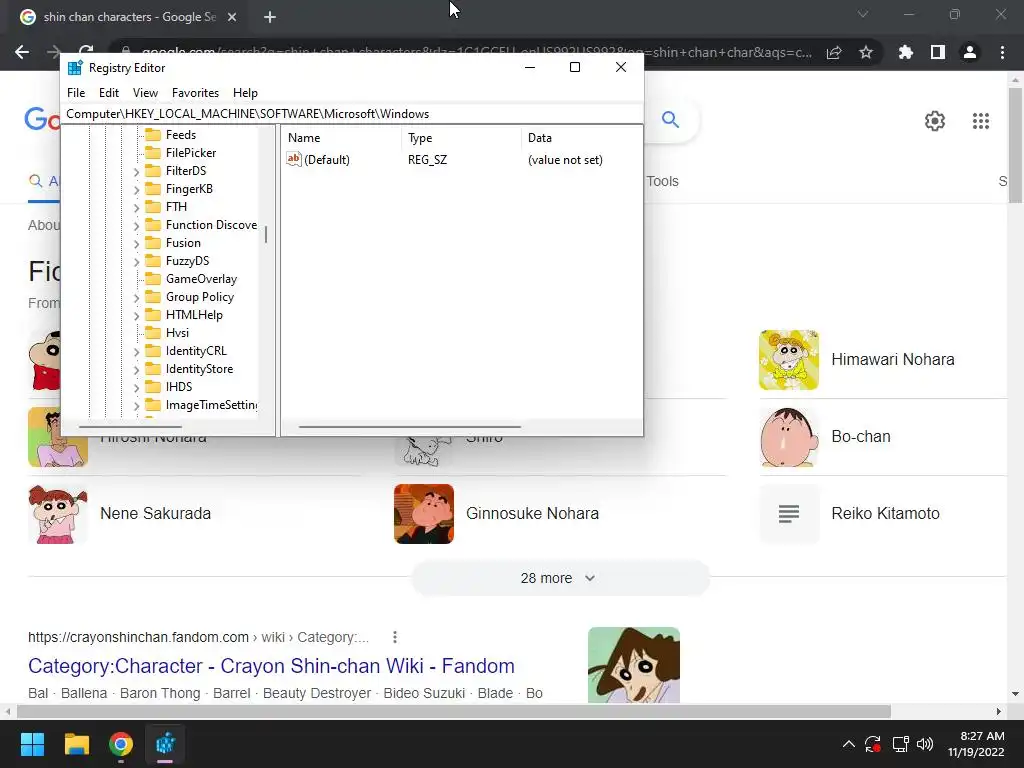This screenshot has height=768, width=1024.
Task: Open Category:Character Crayon Shin-chan Wiki link
Action: (x=271, y=666)
